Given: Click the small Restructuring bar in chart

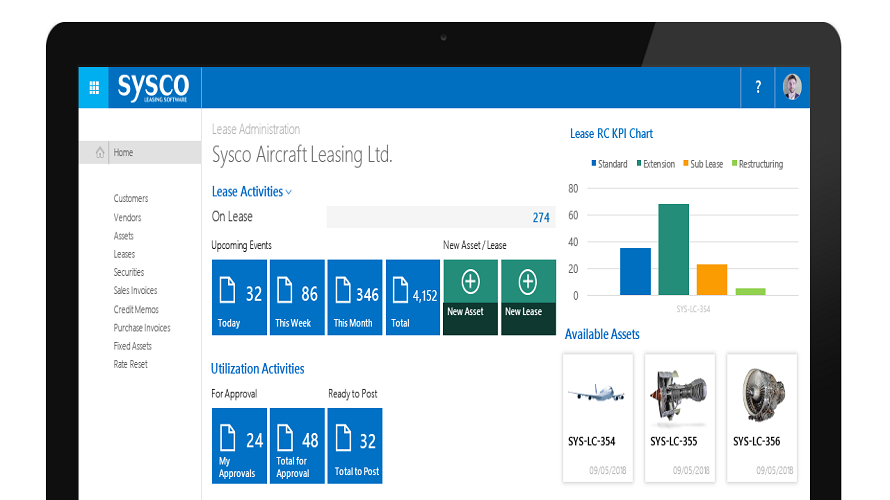Looking at the screenshot, I should (750, 292).
